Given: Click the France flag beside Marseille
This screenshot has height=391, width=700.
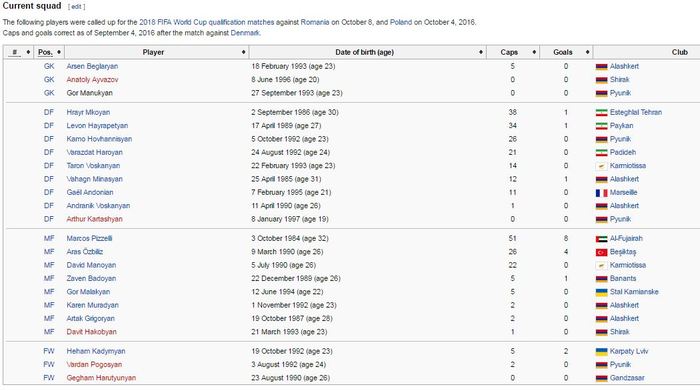Looking at the screenshot, I should pos(601,193).
